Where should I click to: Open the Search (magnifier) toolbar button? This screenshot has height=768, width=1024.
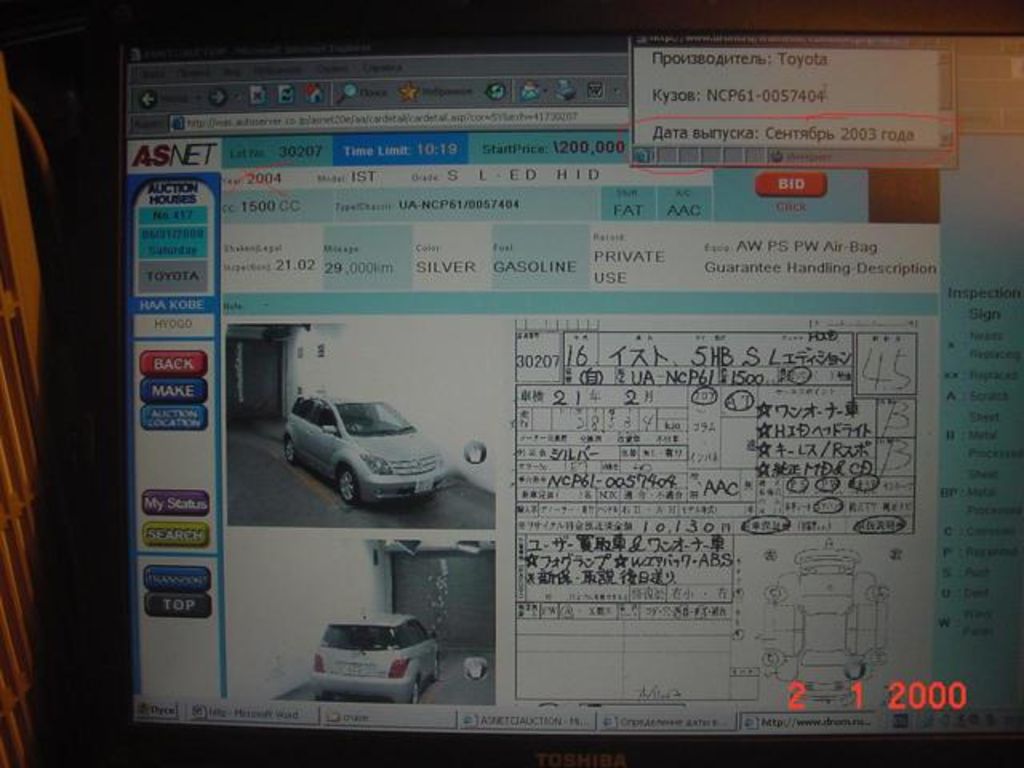click(x=362, y=93)
